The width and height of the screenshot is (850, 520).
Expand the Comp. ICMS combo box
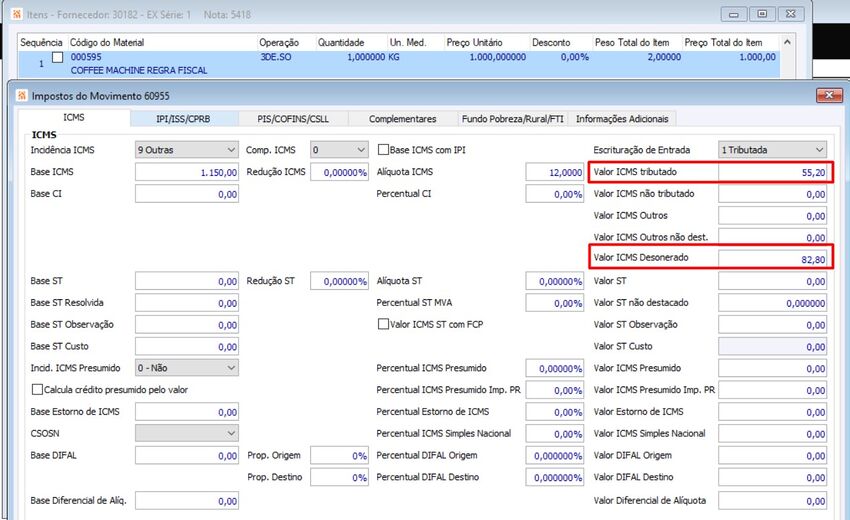(339, 150)
